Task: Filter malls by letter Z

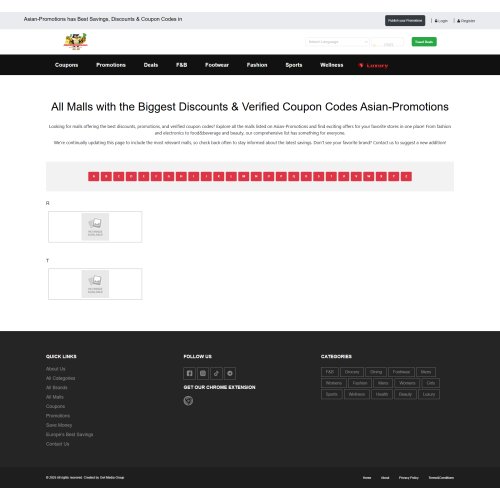Action: point(406,176)
